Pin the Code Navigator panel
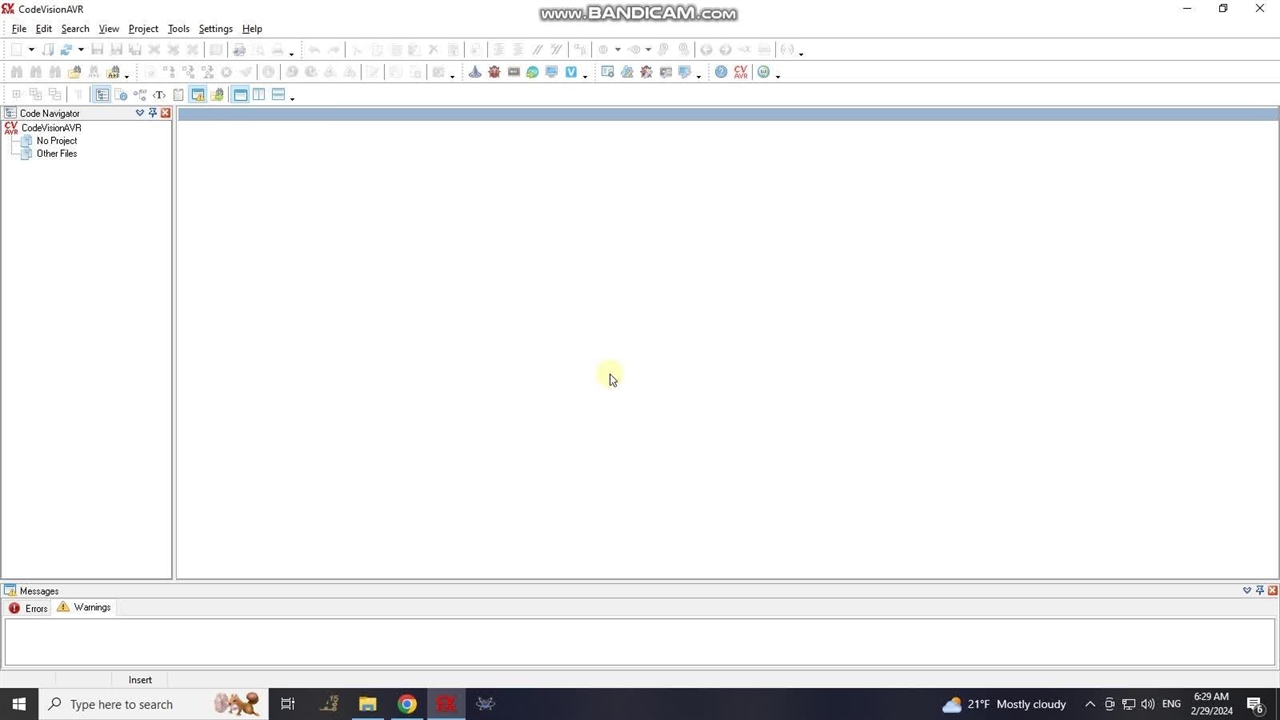Screen dimensions: 1280x720 (153, 113)
